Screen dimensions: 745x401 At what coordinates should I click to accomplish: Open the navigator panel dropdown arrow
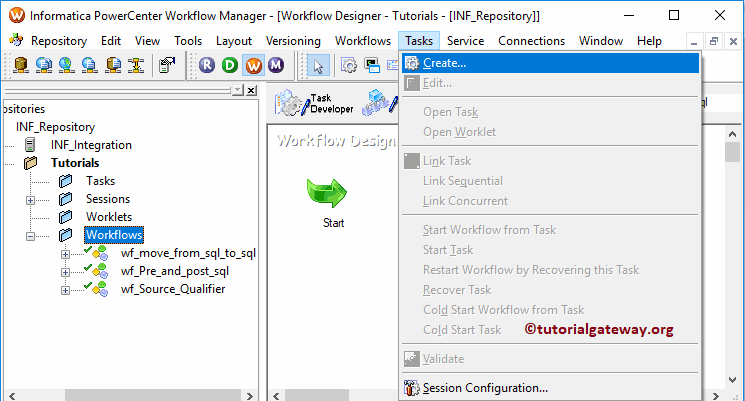click(x=238, y=90)
